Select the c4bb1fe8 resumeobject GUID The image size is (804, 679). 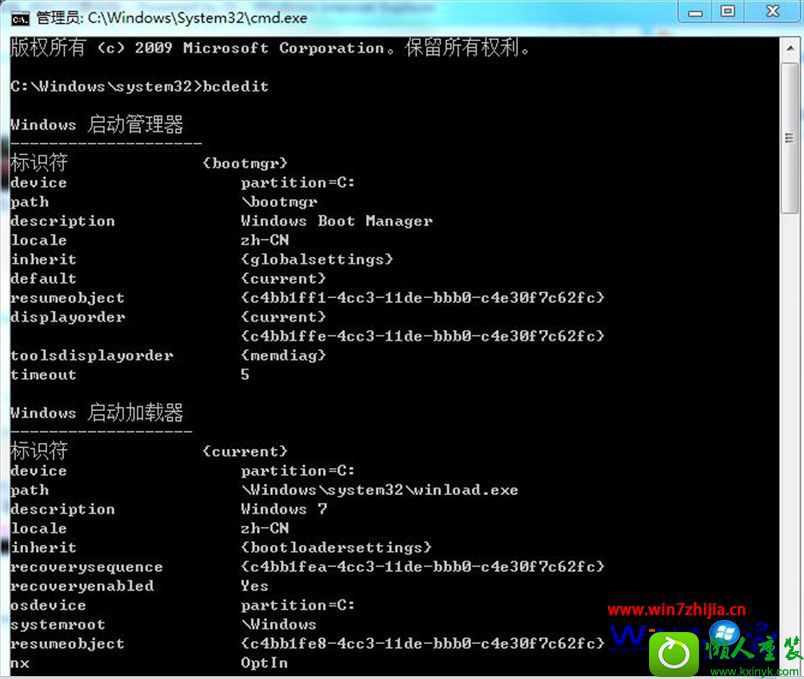[423, 644]
